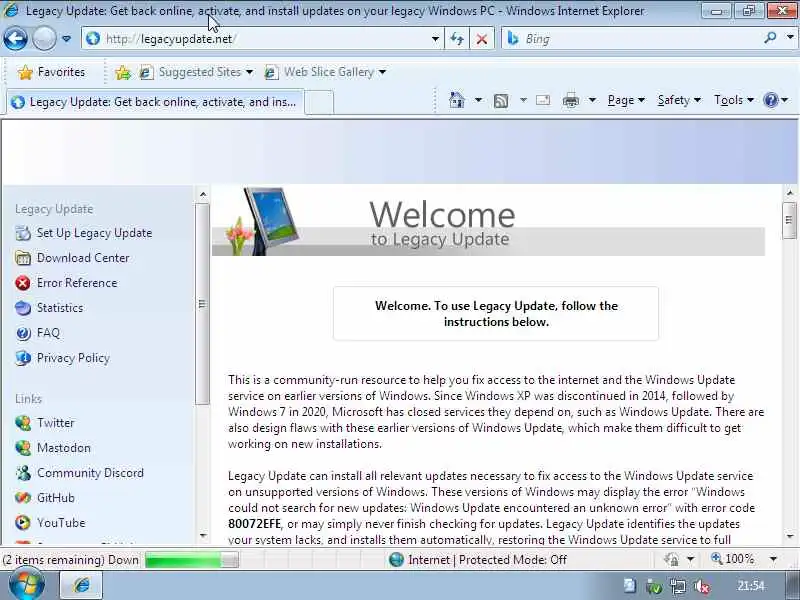Expand the address bar history dropdown
800x600 pixels.
pyautogui.click(x=435, y=39)
